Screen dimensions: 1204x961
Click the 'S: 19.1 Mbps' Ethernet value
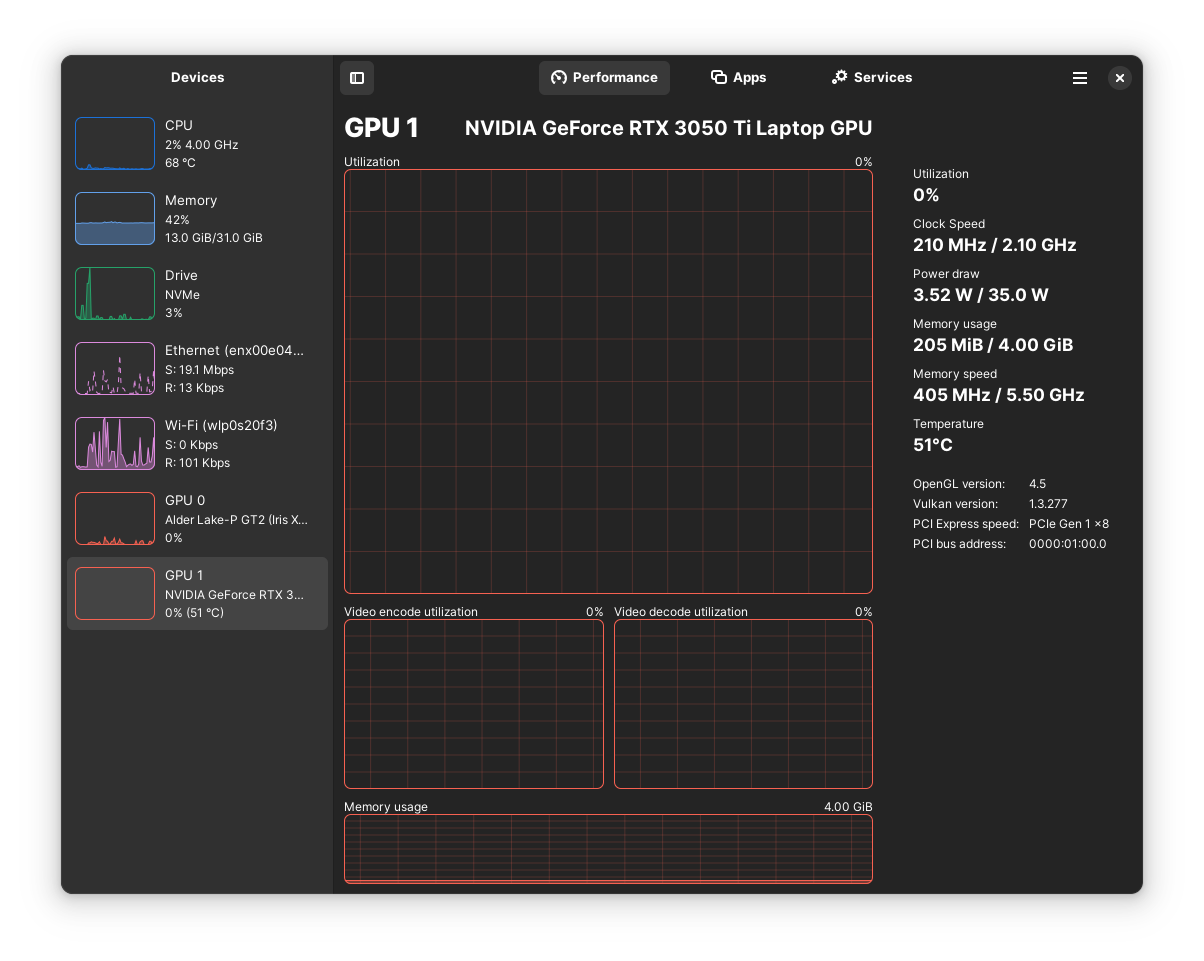click(x=199, y=370)
